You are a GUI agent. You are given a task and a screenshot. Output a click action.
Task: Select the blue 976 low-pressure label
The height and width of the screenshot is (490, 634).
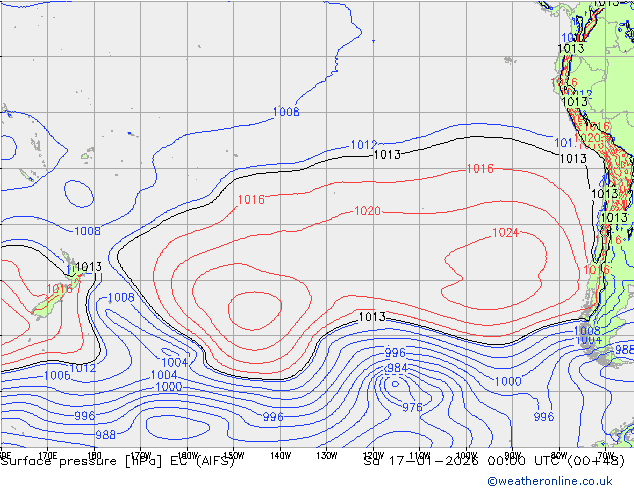pyautogui.click(x=412, y=407)
